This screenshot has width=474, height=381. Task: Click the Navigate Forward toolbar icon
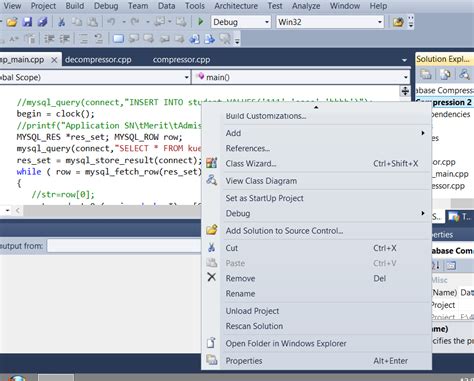click(182, 22)
